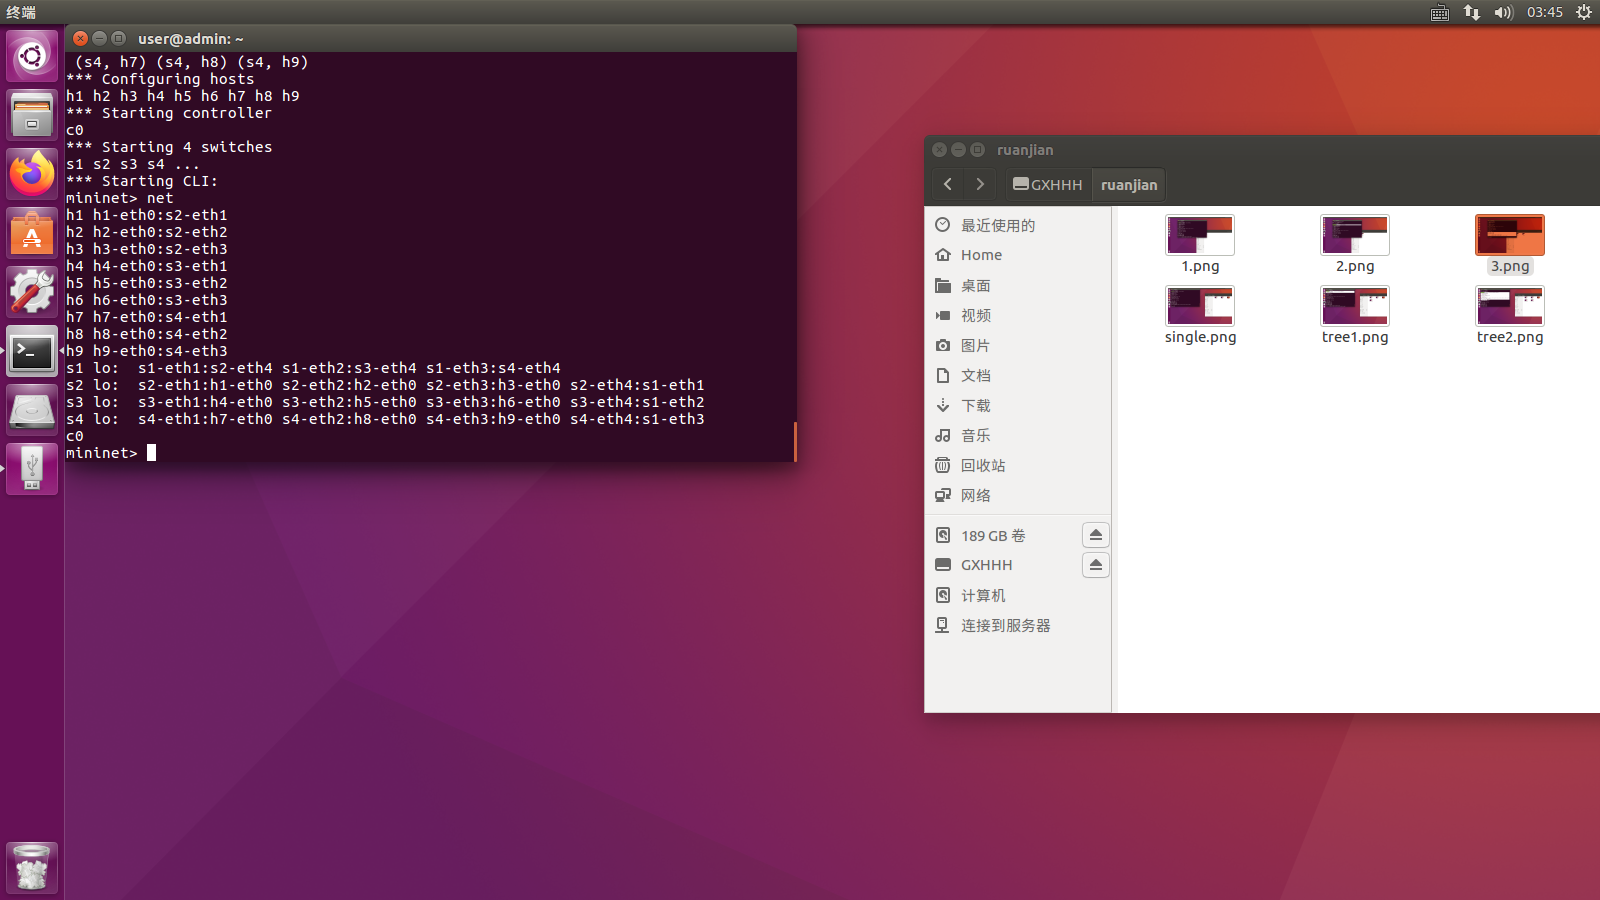The height and width of the screenshot is (900, 1600).
Task: Open 回收站 in the sidebar
Action: point(983,465)
